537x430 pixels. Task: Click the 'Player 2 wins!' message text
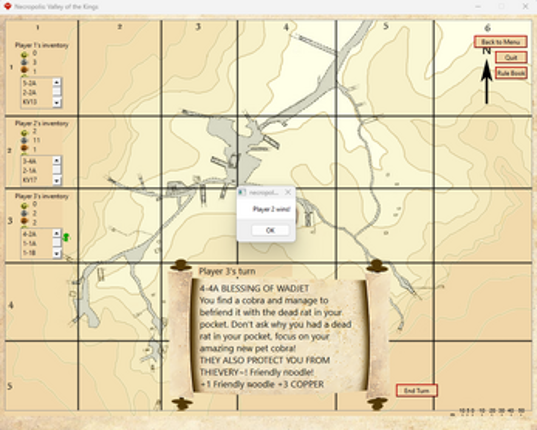pos(271,209)
